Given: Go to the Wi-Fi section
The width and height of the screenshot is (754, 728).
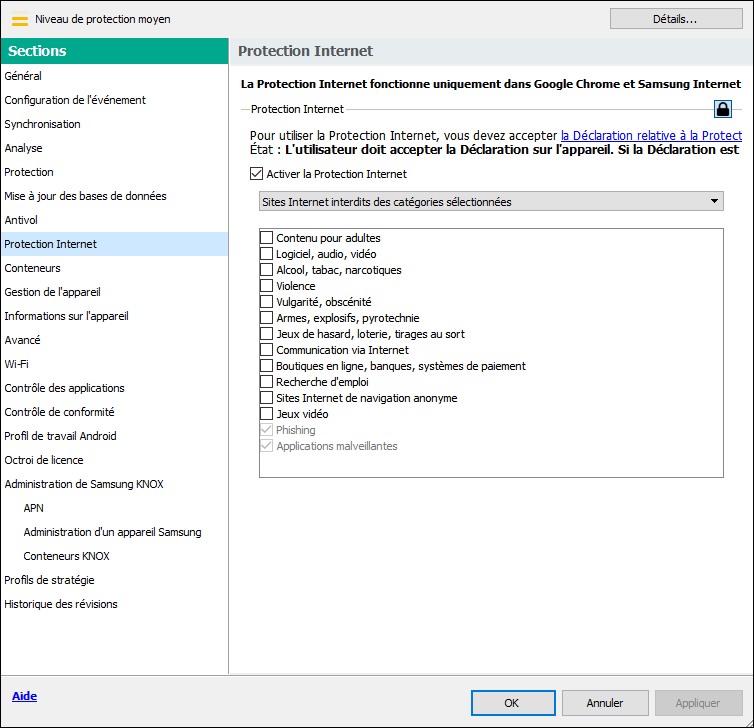Looking at the screenshot, I should [17, 364].
